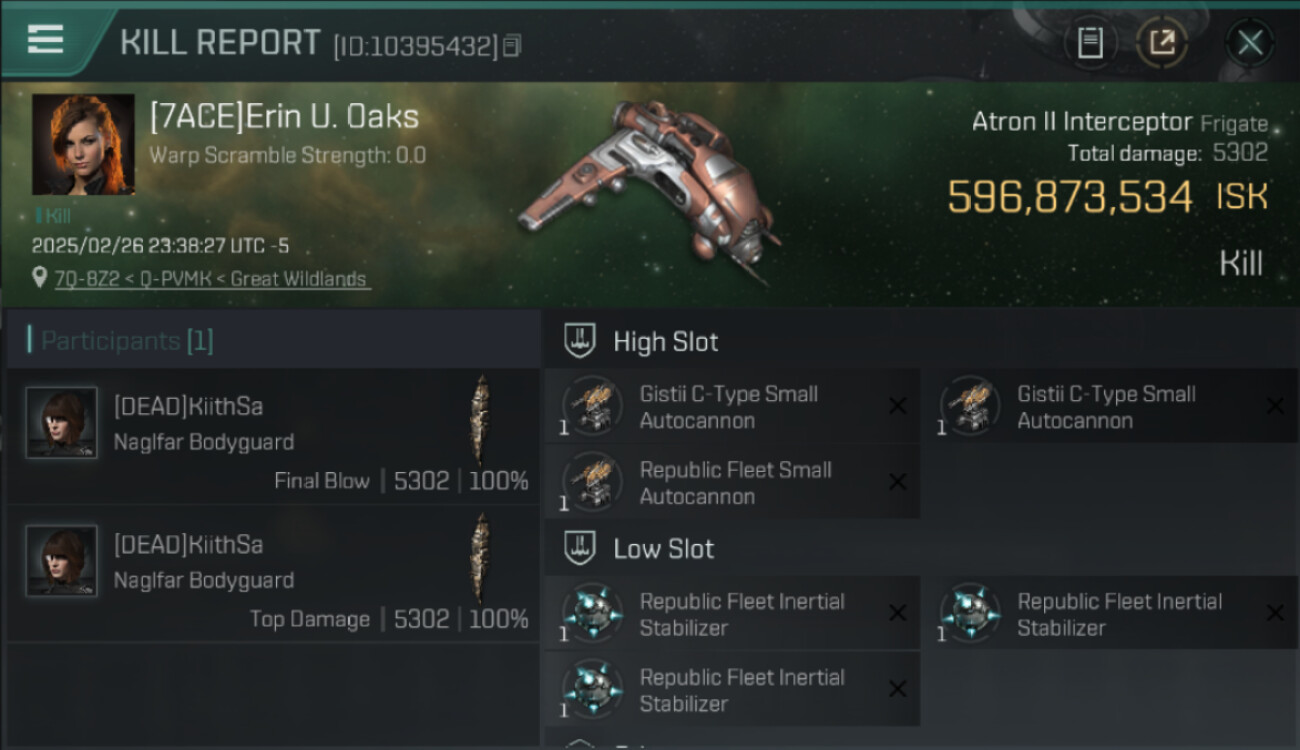Copy the kill report ID
This screenshot has height=750, width=1300.
pyautogui.click(x=512, y=46)
